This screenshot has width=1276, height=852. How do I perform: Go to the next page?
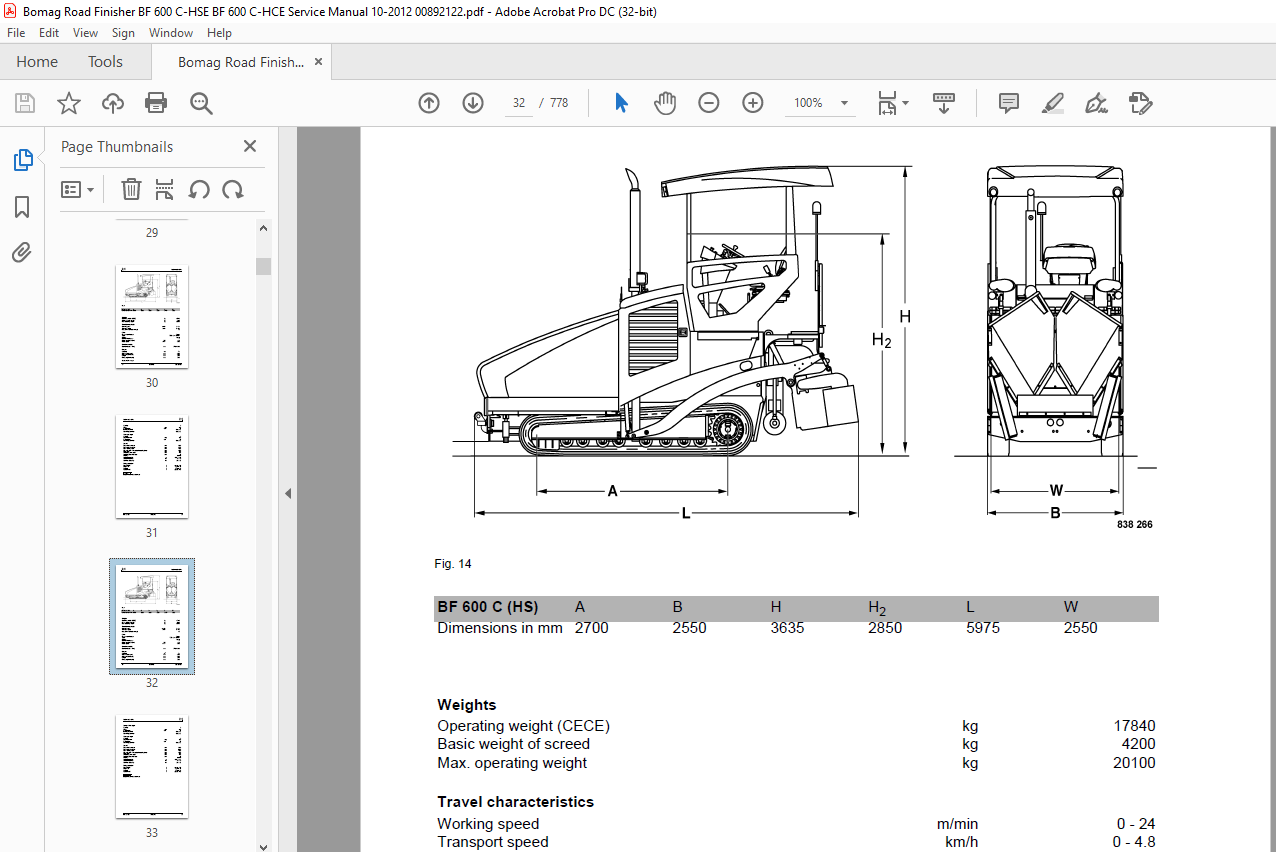473,103
